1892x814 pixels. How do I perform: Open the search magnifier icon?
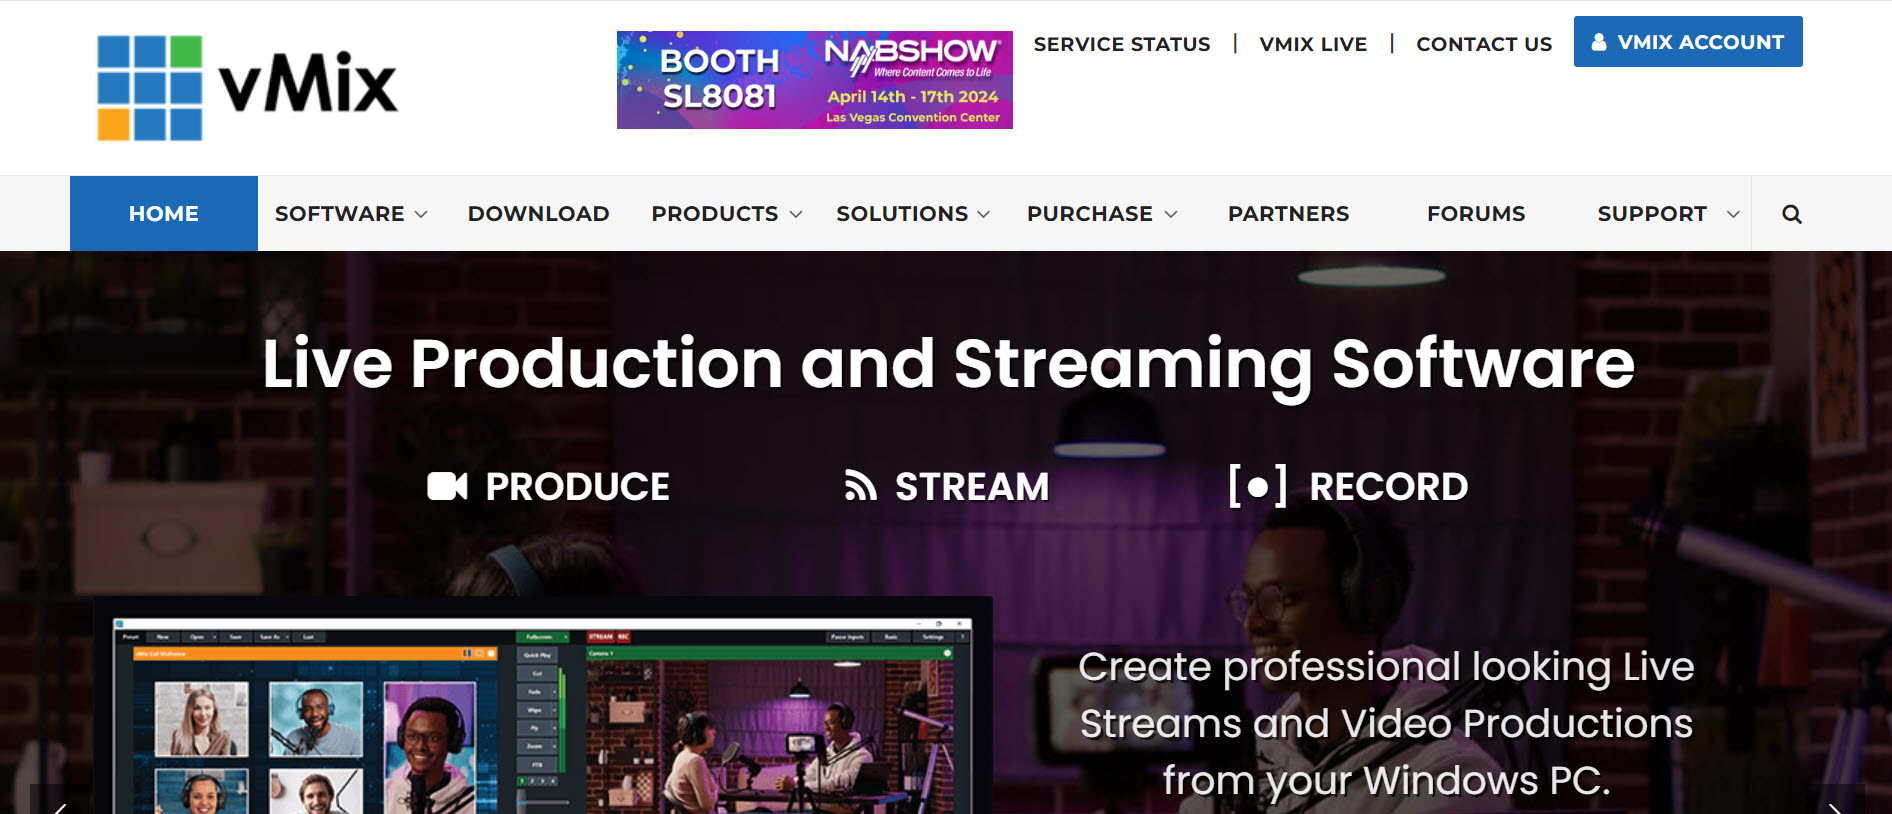1791,214
